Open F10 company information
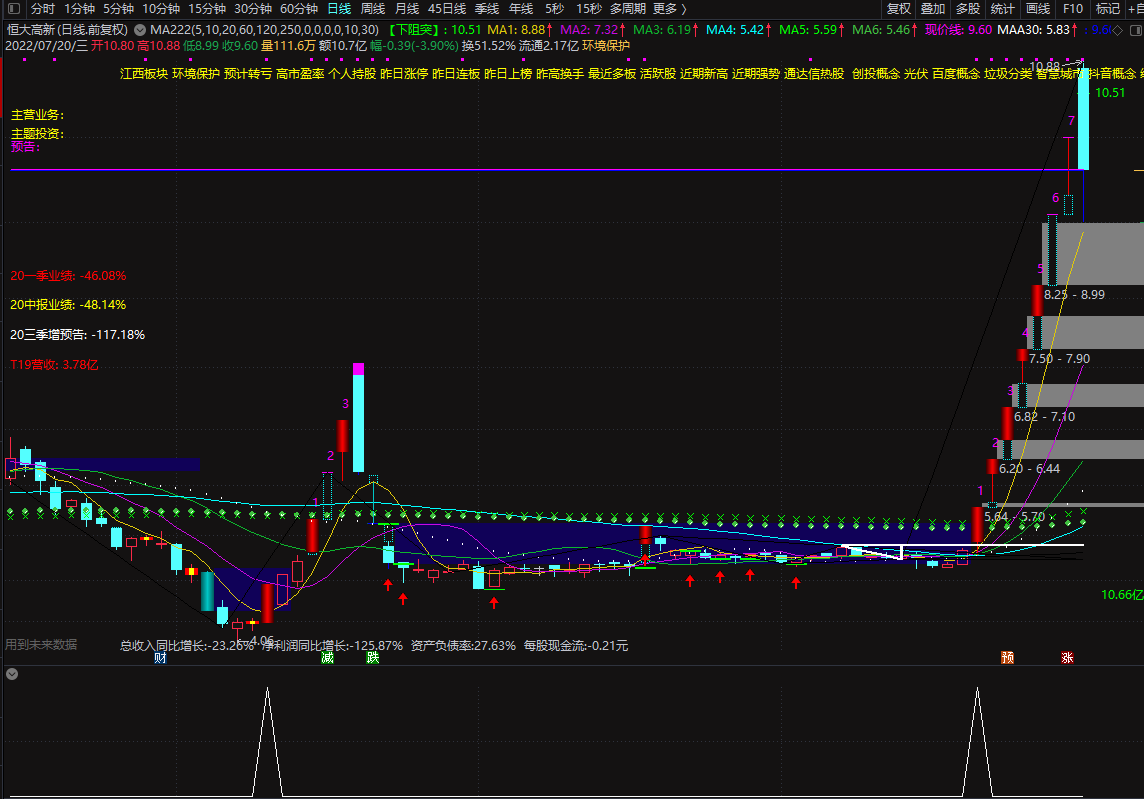 click(1073, 9)
